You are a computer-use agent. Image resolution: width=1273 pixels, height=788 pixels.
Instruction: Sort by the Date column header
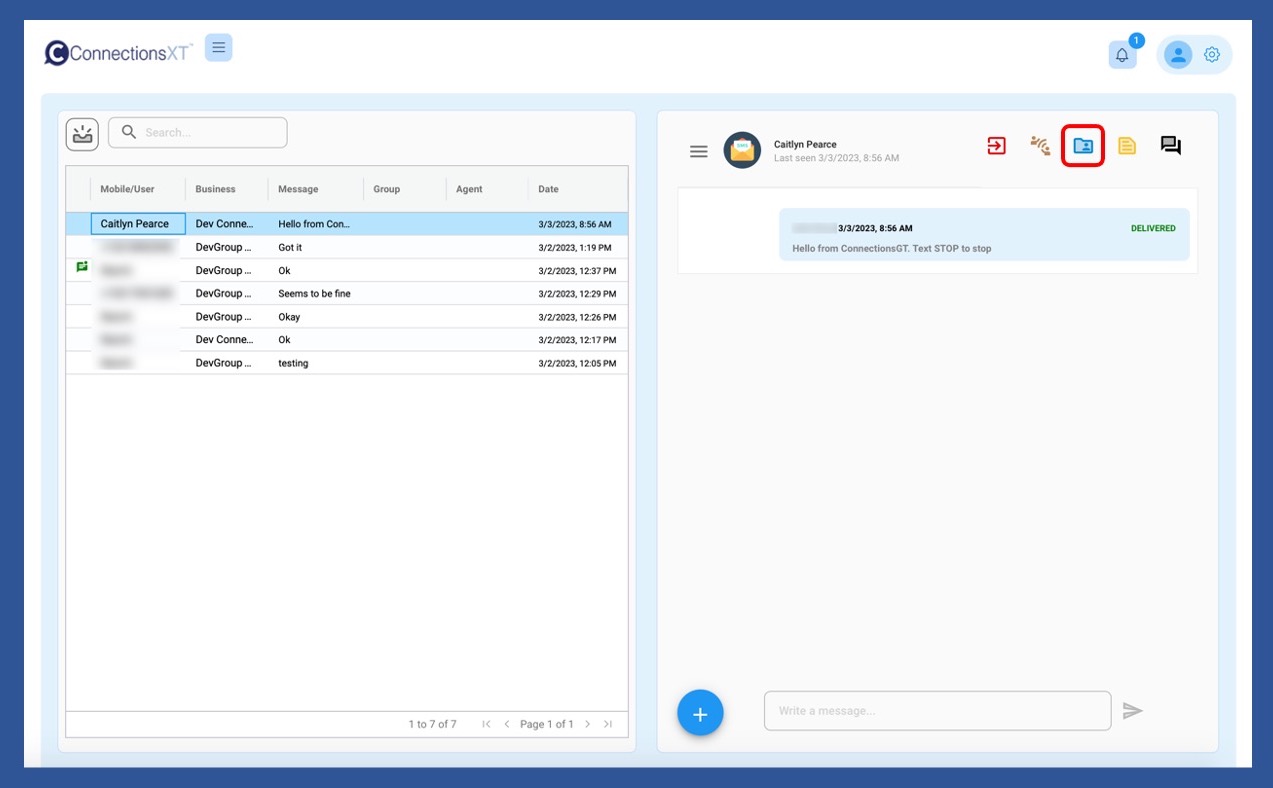(x=548, y=189)
